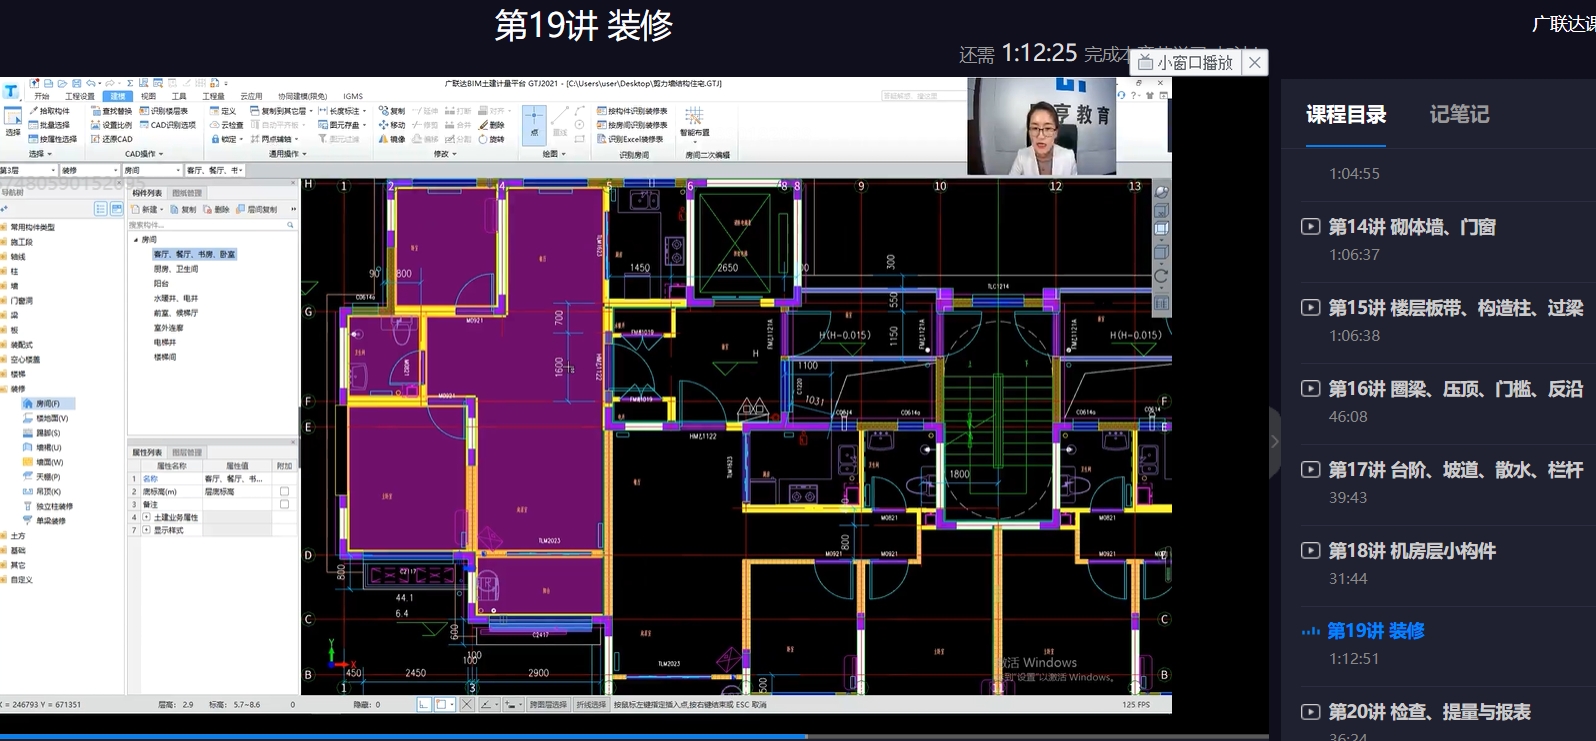Open lesson 第20讲 检查、提量与报表
1596x741 pixels.
pos(1429,712)
